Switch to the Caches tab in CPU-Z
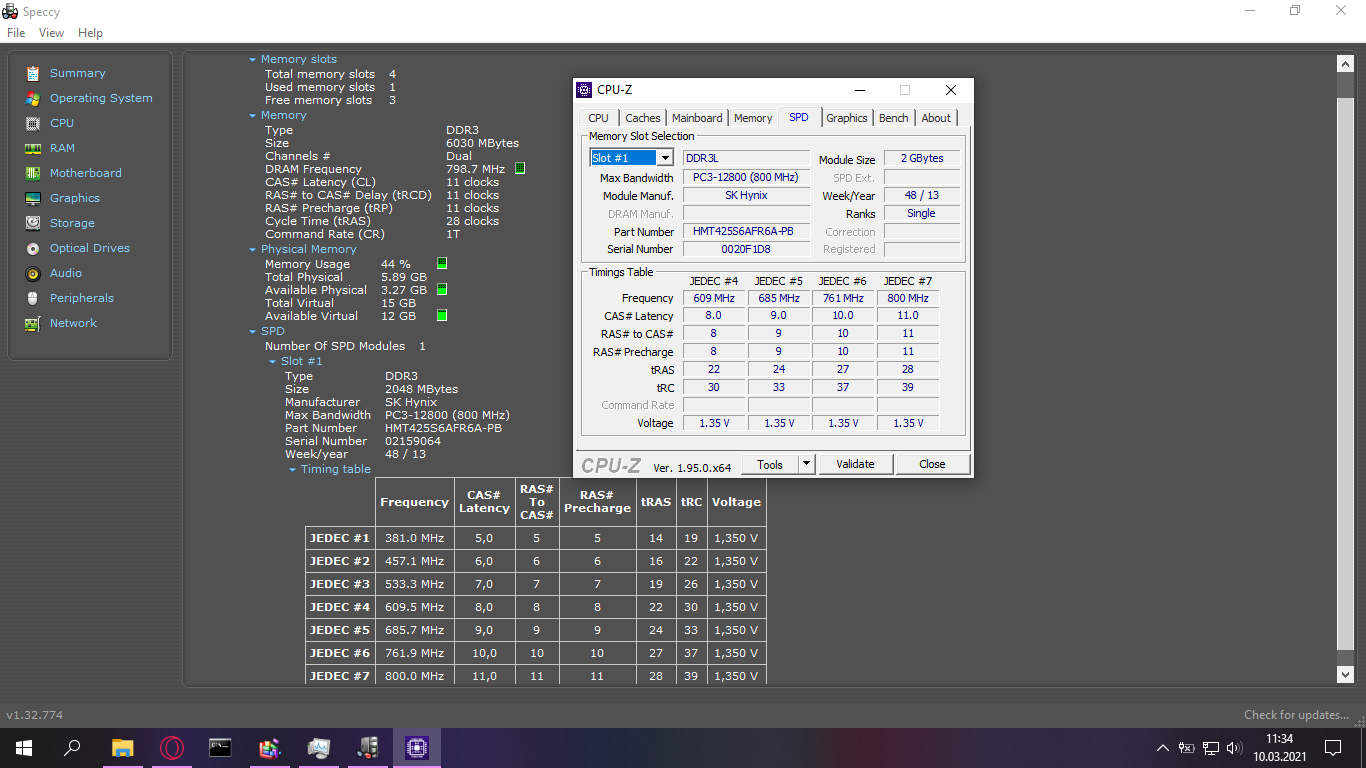Image resolution: width=1366 pixels, height=768 pixels. [x=642, y=118]
